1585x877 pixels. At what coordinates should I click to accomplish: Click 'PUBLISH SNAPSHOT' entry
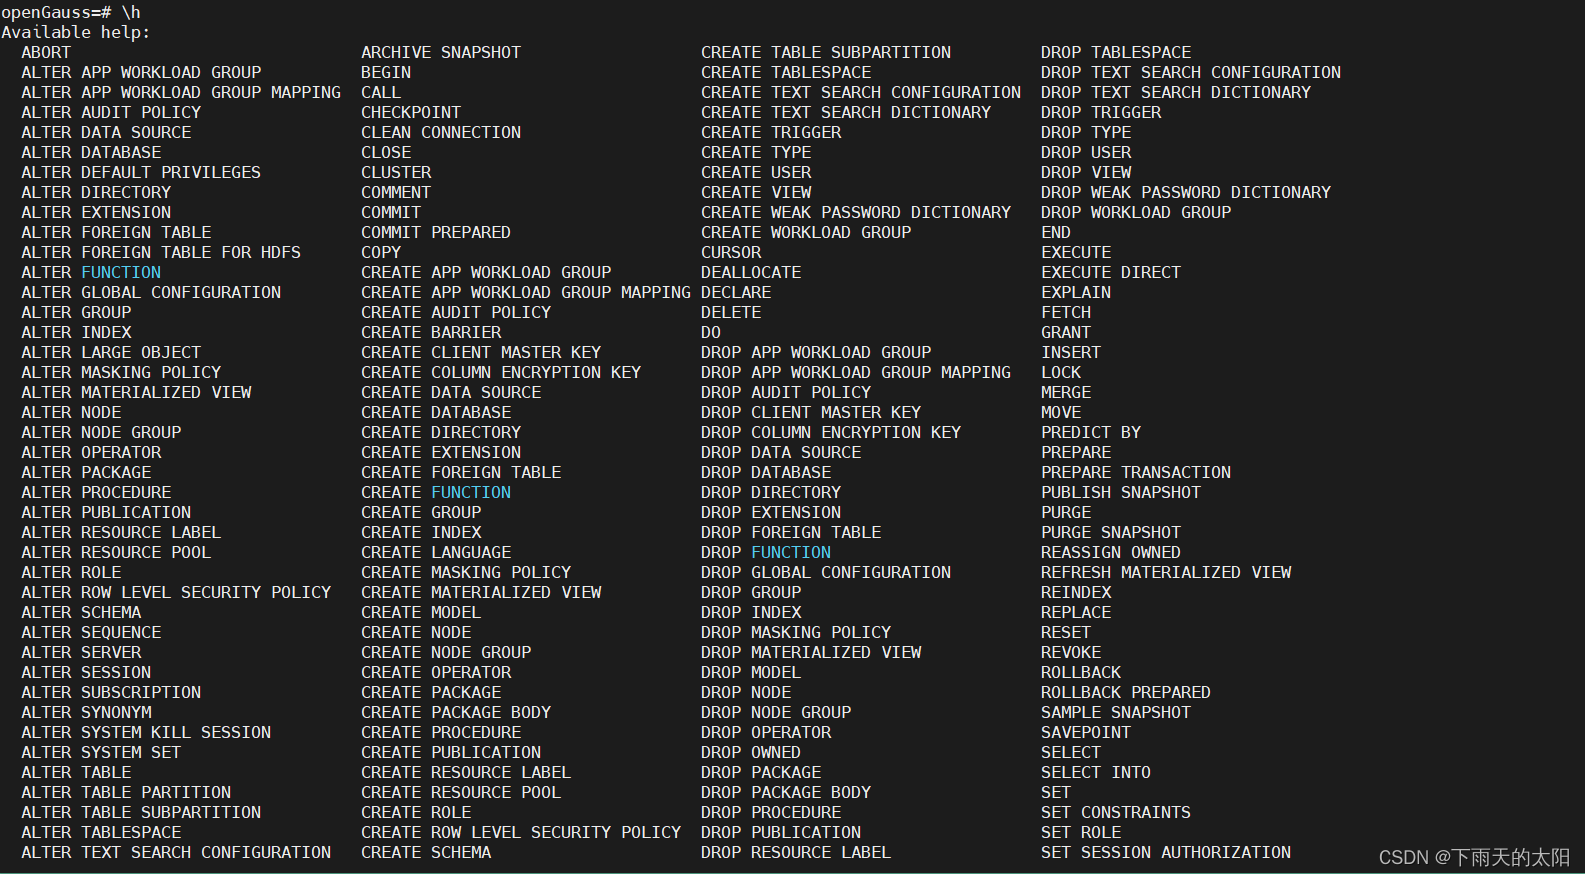1121,492
